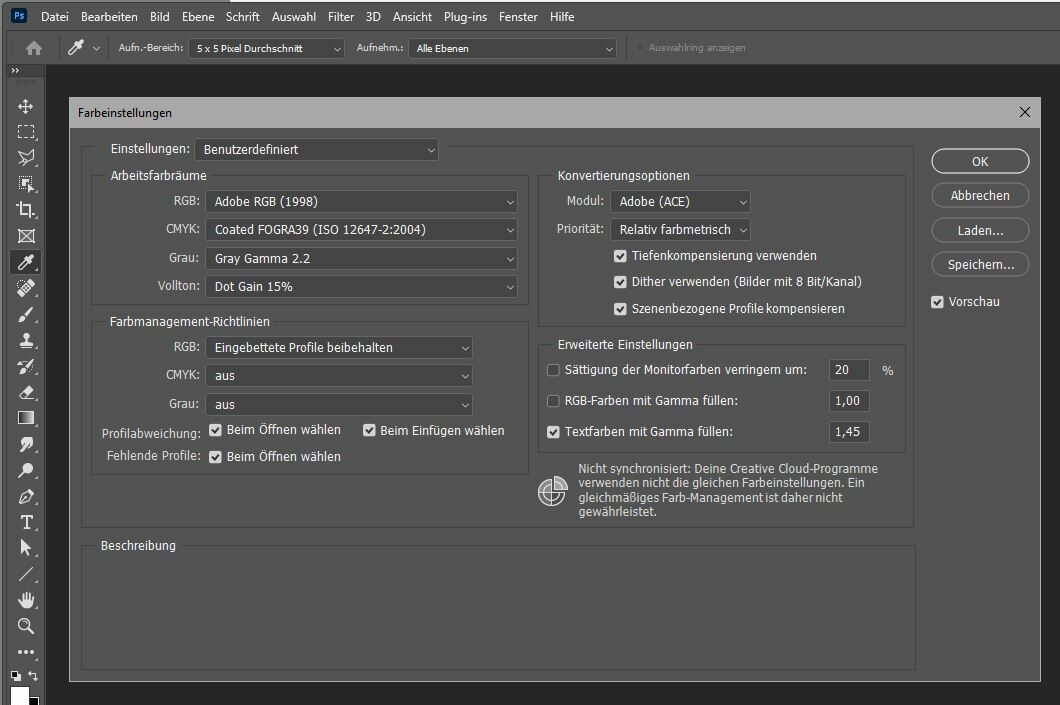Screen dimensions: 1060x705
Task: Select the Type tool
Action: (26, 522)
